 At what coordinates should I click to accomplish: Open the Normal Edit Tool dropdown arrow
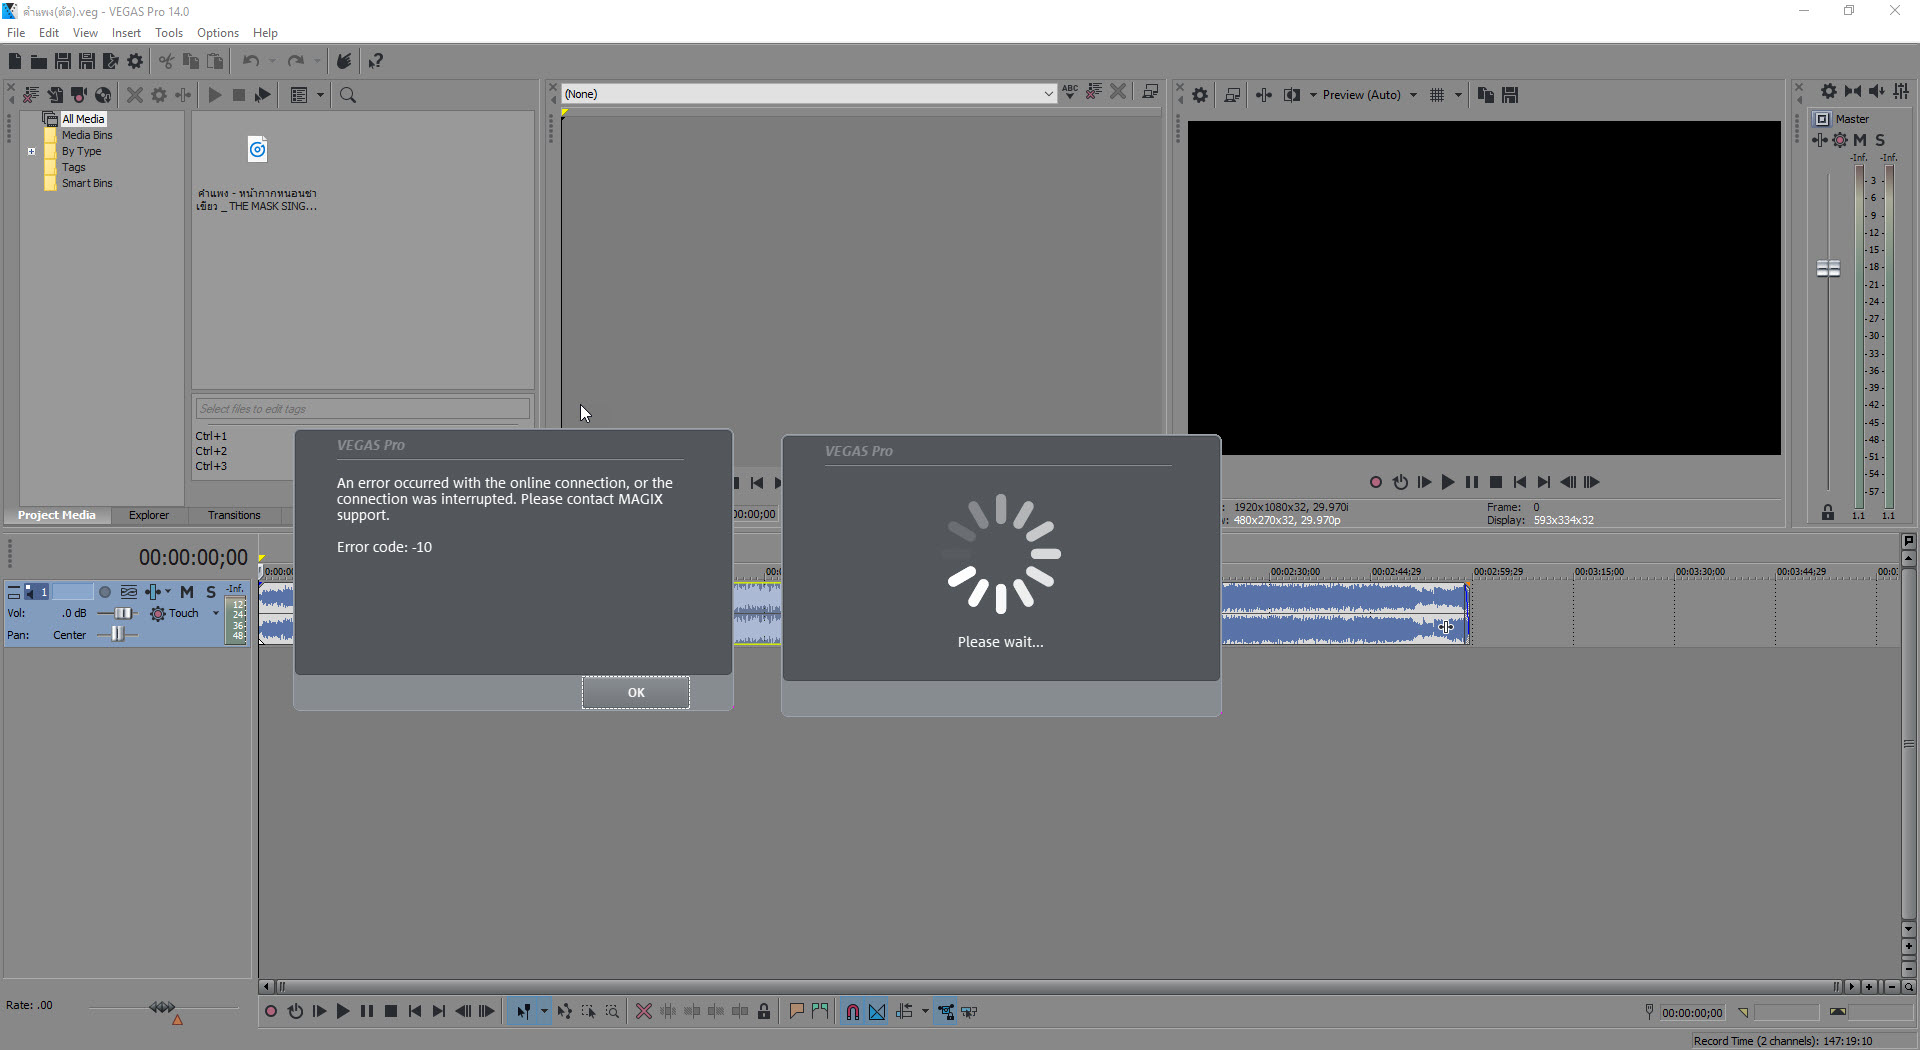tap(544, 1012)
